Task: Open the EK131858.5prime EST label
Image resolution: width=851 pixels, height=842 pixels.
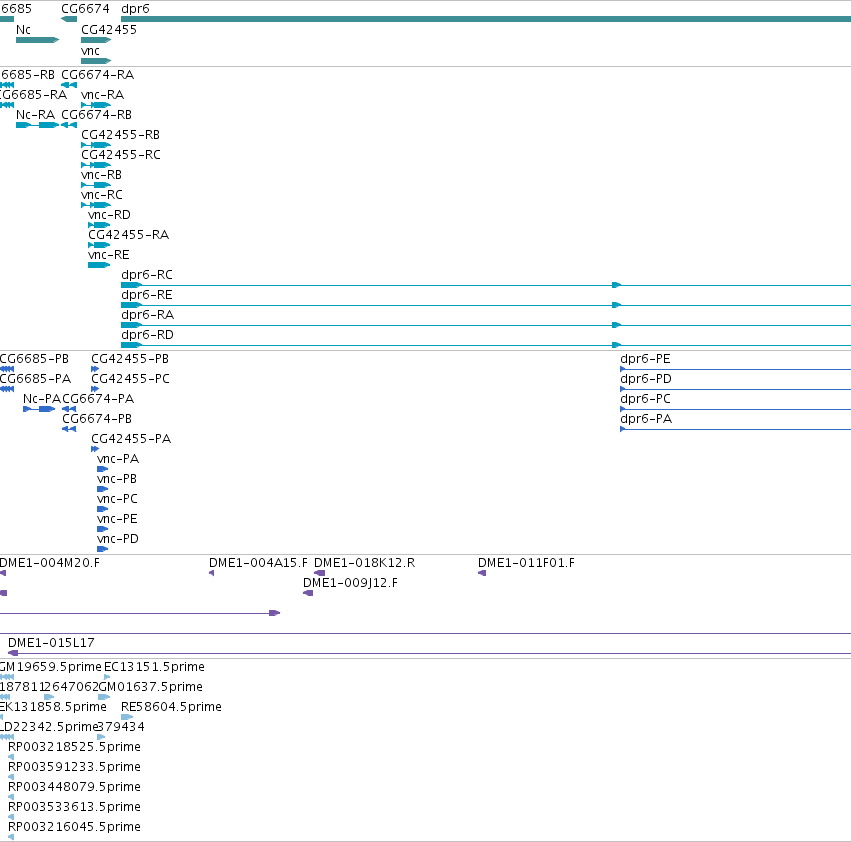Action: click(53, 707)
